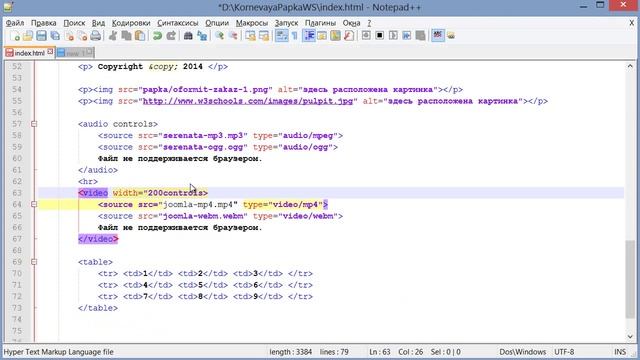Screen dimensions: 640x360
Task: Click the Dos\Windows line ending status field
Action: tap(522, 352)
